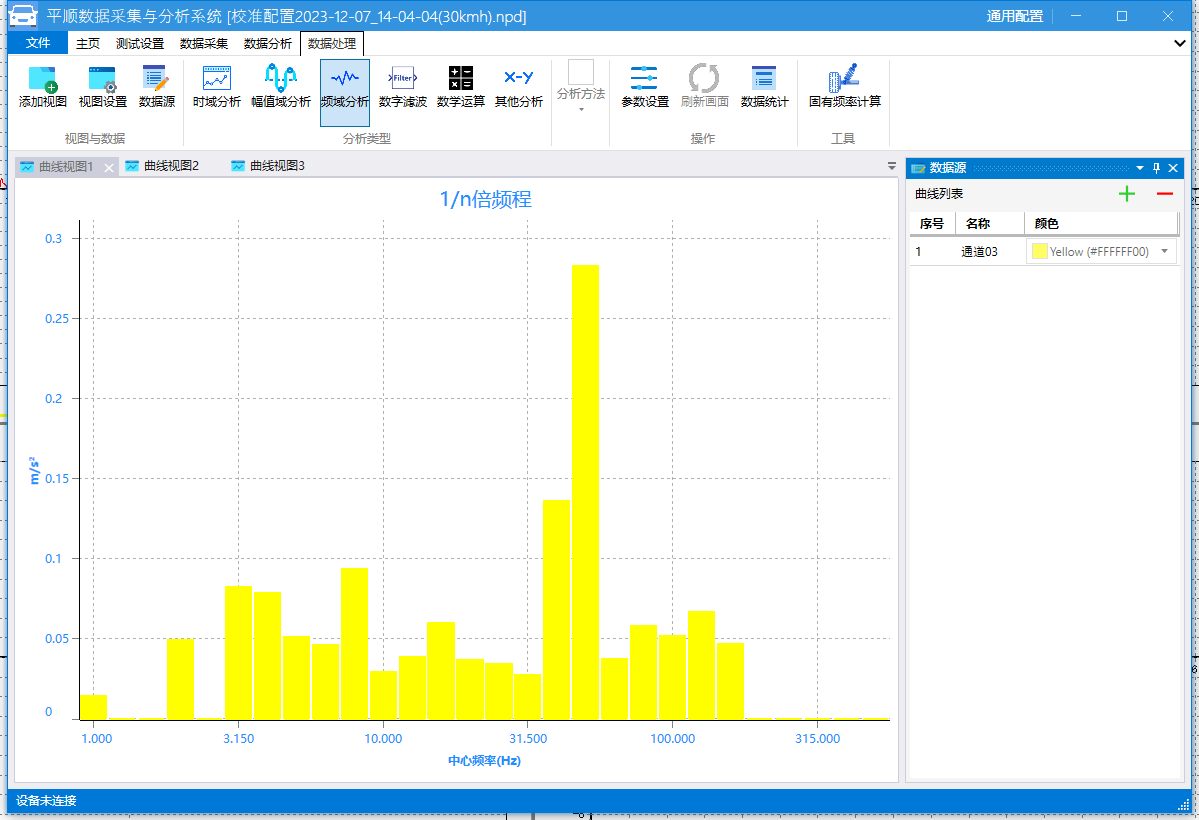Click the yellow color swatch for 通道03

pyautogui.click(x=1040, y=252)
